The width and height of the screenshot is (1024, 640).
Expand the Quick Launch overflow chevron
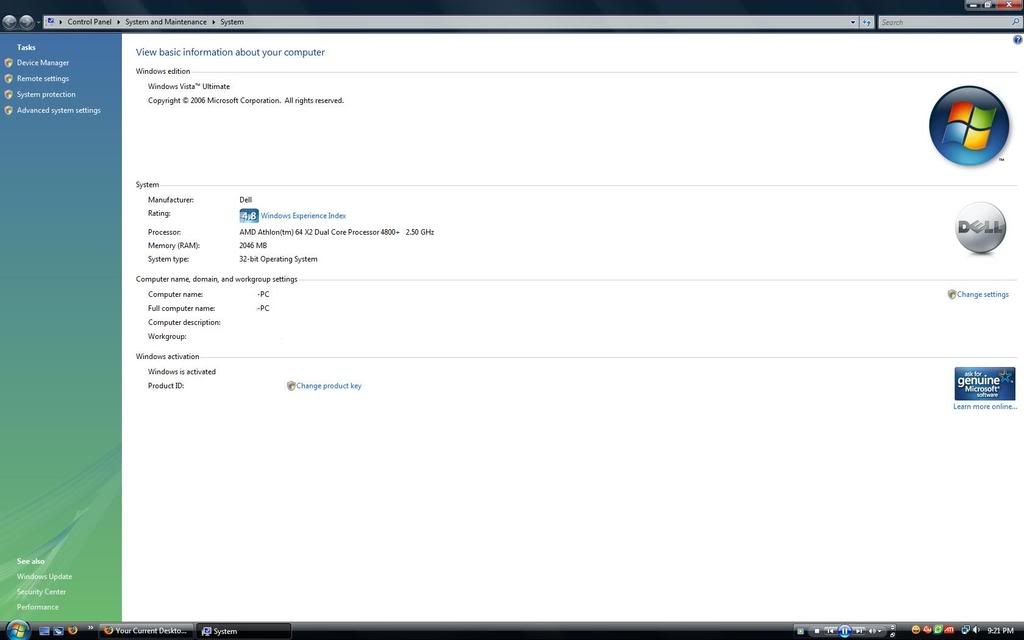click(x=90, y=628)
